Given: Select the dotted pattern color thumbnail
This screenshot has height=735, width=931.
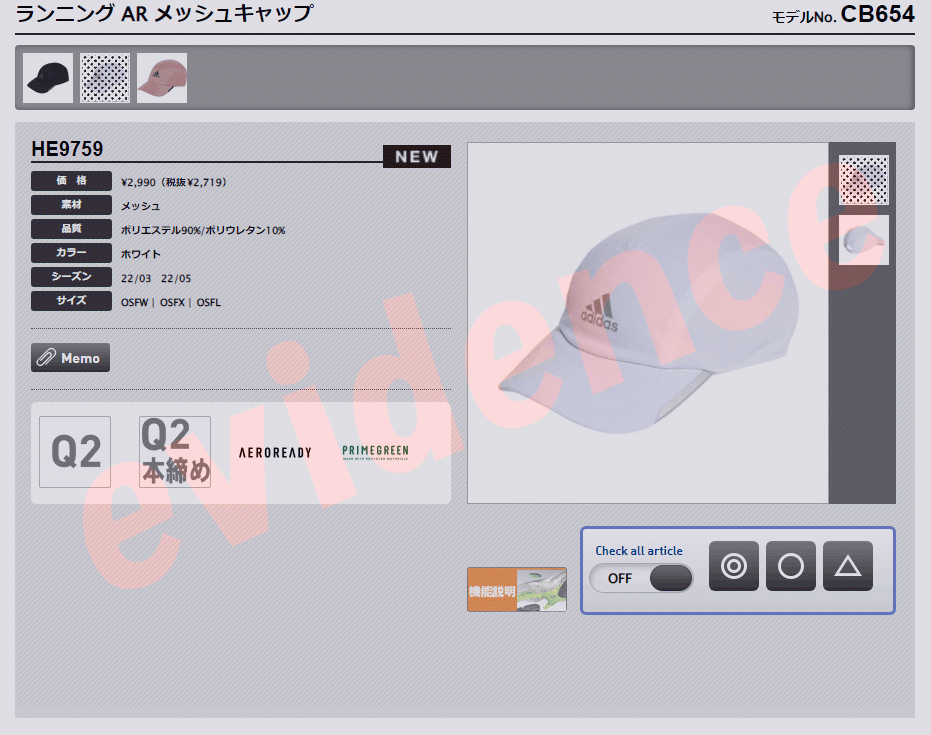Looking at the screenshot, I should click(105, 78).
